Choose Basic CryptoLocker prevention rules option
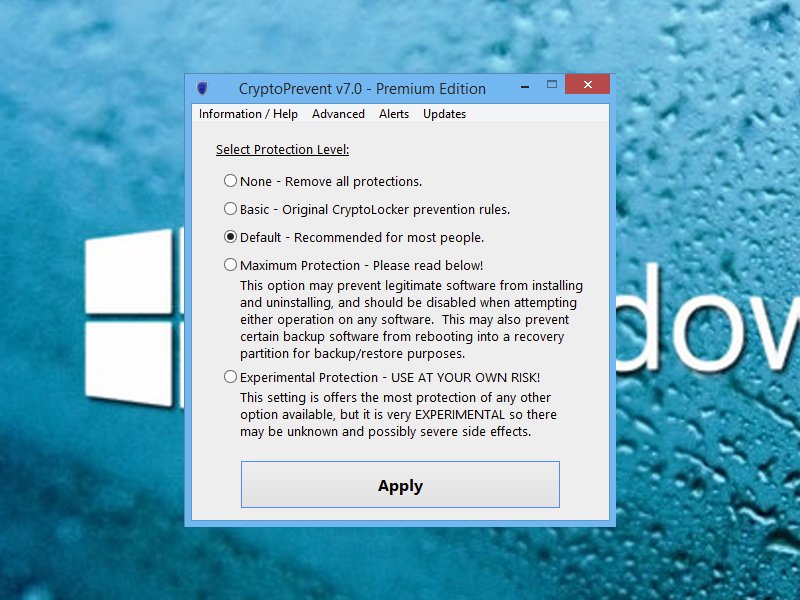 [231, 209]
